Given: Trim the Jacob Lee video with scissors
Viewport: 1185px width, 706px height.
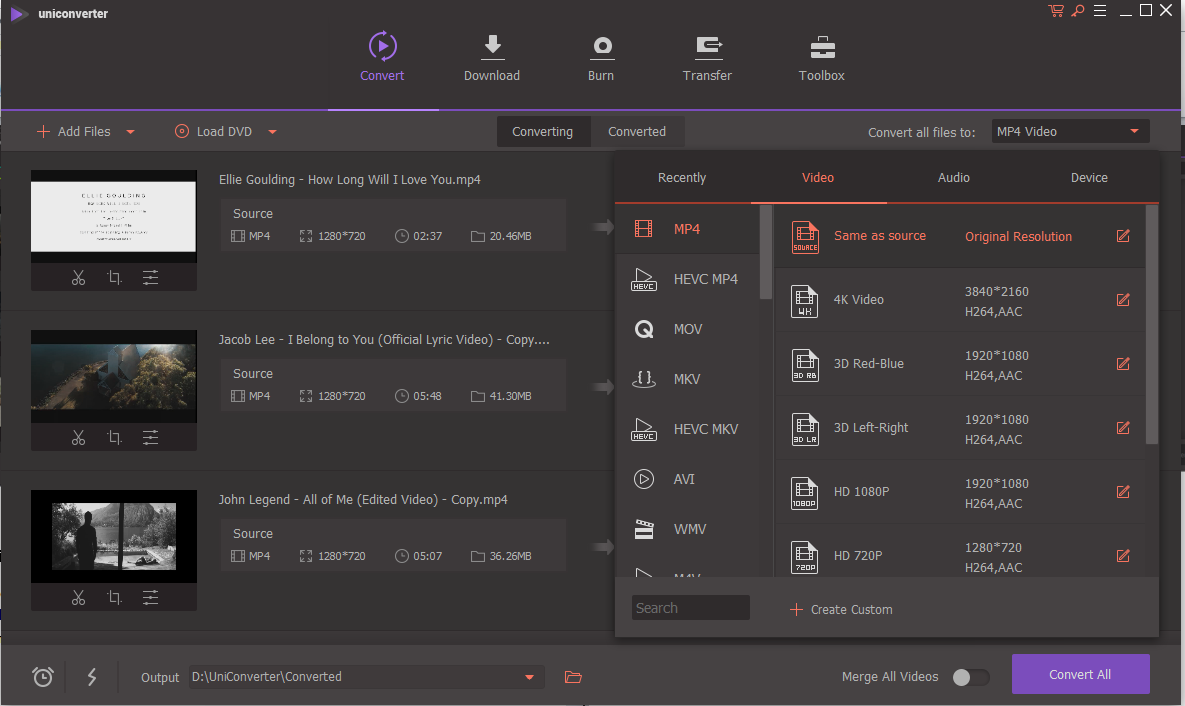Looking at the screenshot, I should (79, 438).
